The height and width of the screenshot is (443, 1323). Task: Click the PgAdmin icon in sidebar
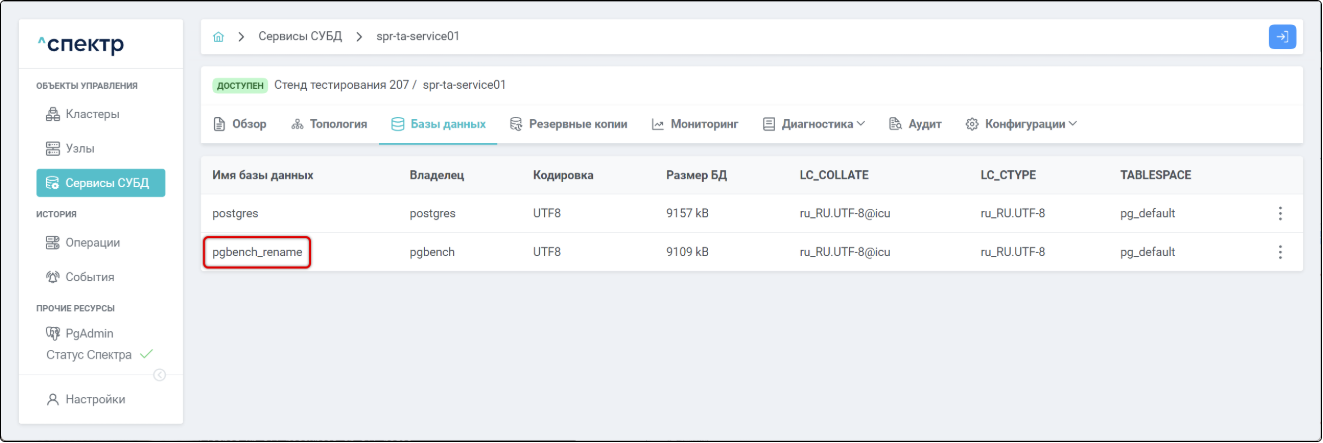[x=54, y=333]
